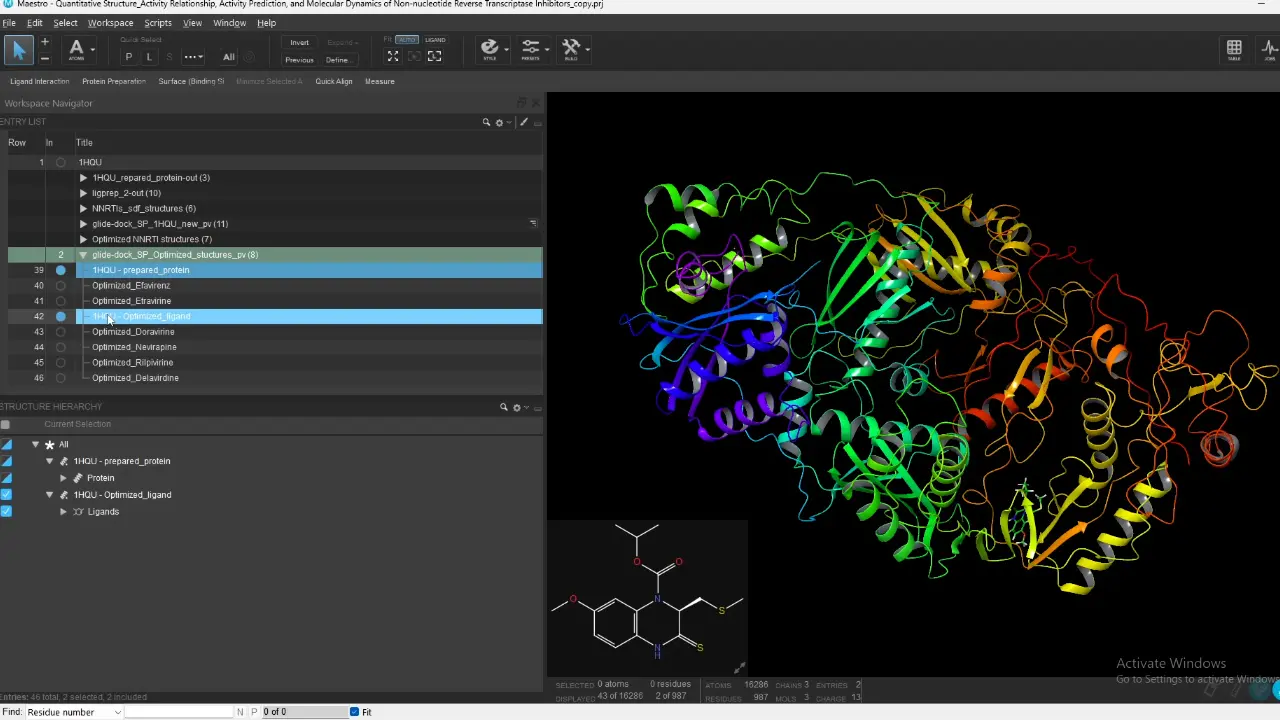Open Structure Hierarchy settings gear
The height and width of the screenshot is (720, 1280).
point(517,408)
